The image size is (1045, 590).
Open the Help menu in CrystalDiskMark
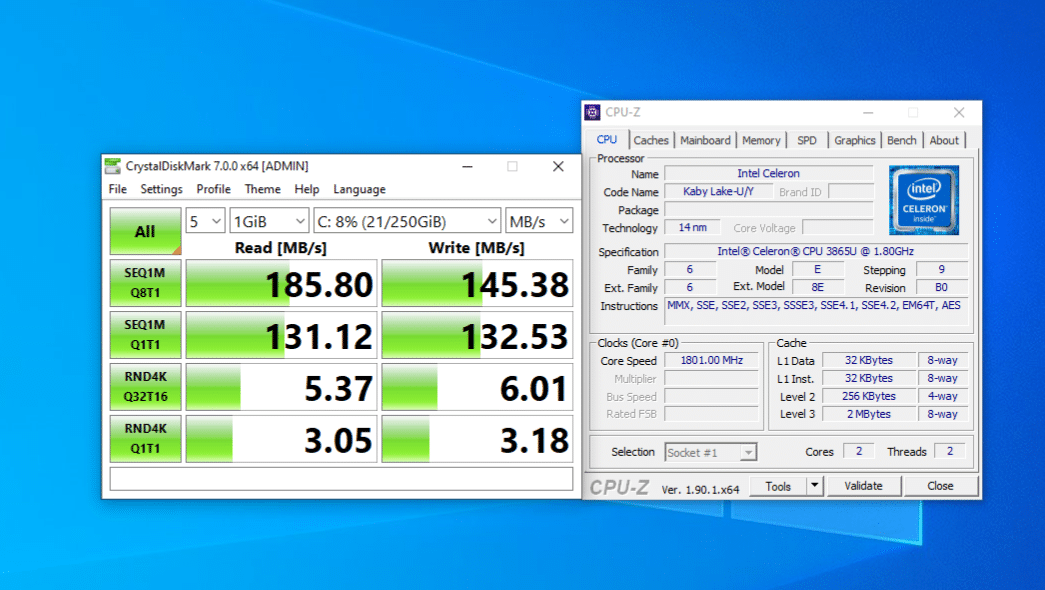point(307,189)
